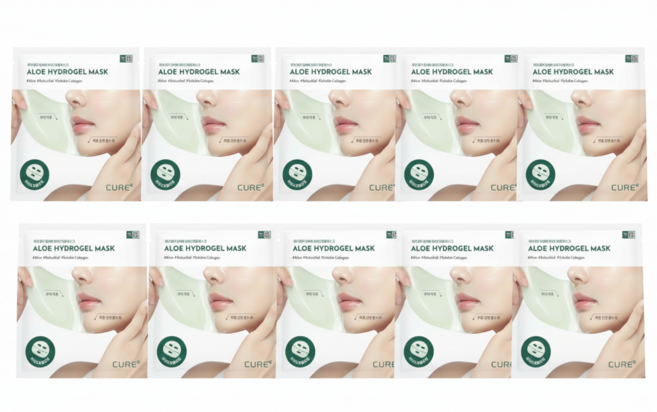Click QR code on top-row first package
657x412 pixels.
pos(126,58)
